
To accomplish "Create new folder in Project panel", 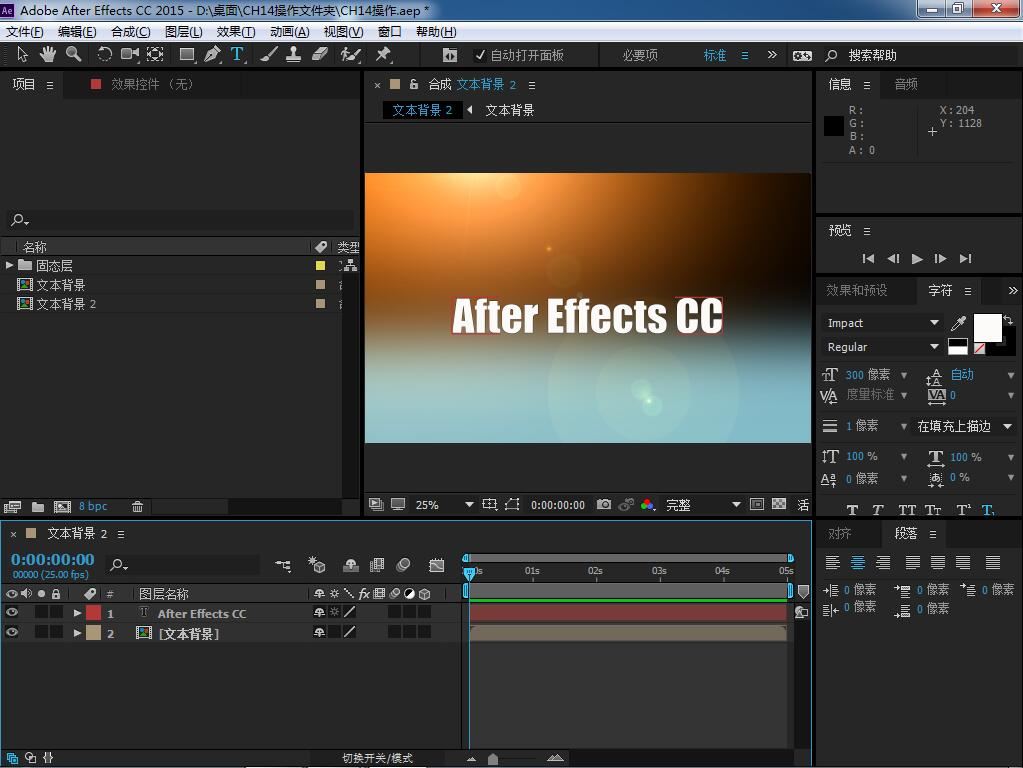I will coord(38,506).
